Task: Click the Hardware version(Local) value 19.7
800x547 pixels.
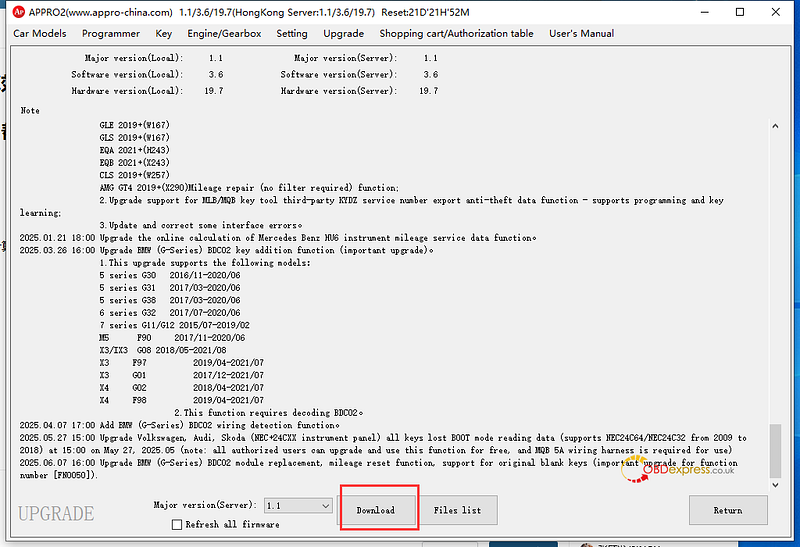Action: click(x=214, y=91)
